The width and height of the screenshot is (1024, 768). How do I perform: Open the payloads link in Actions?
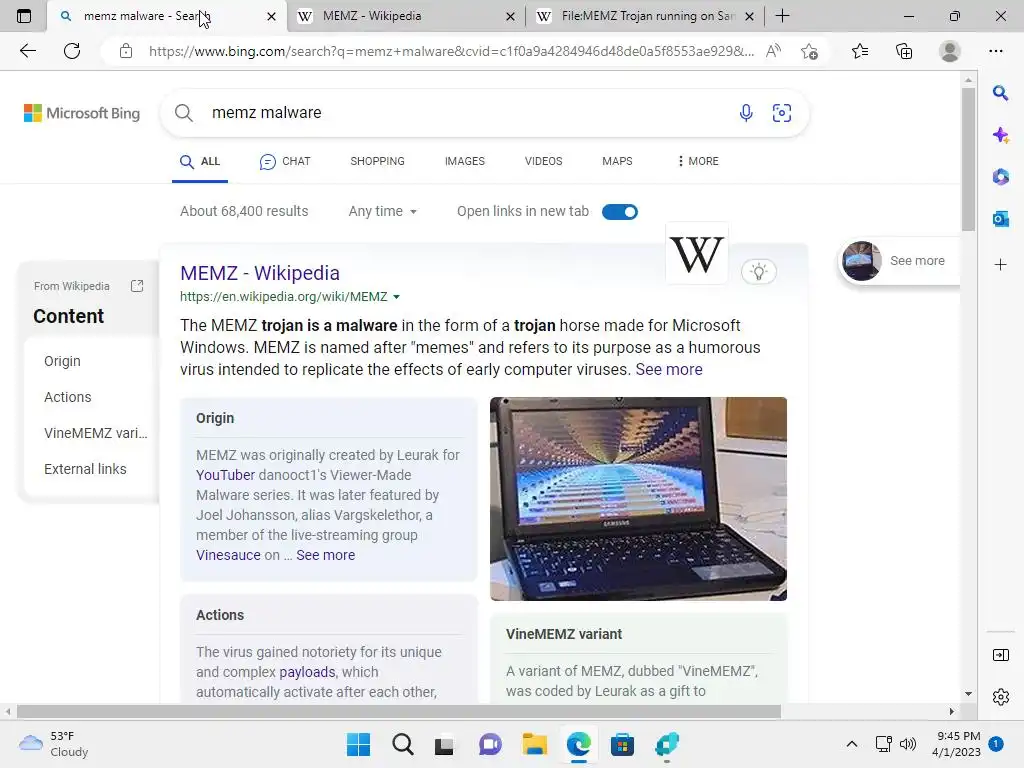pos(307,672)
